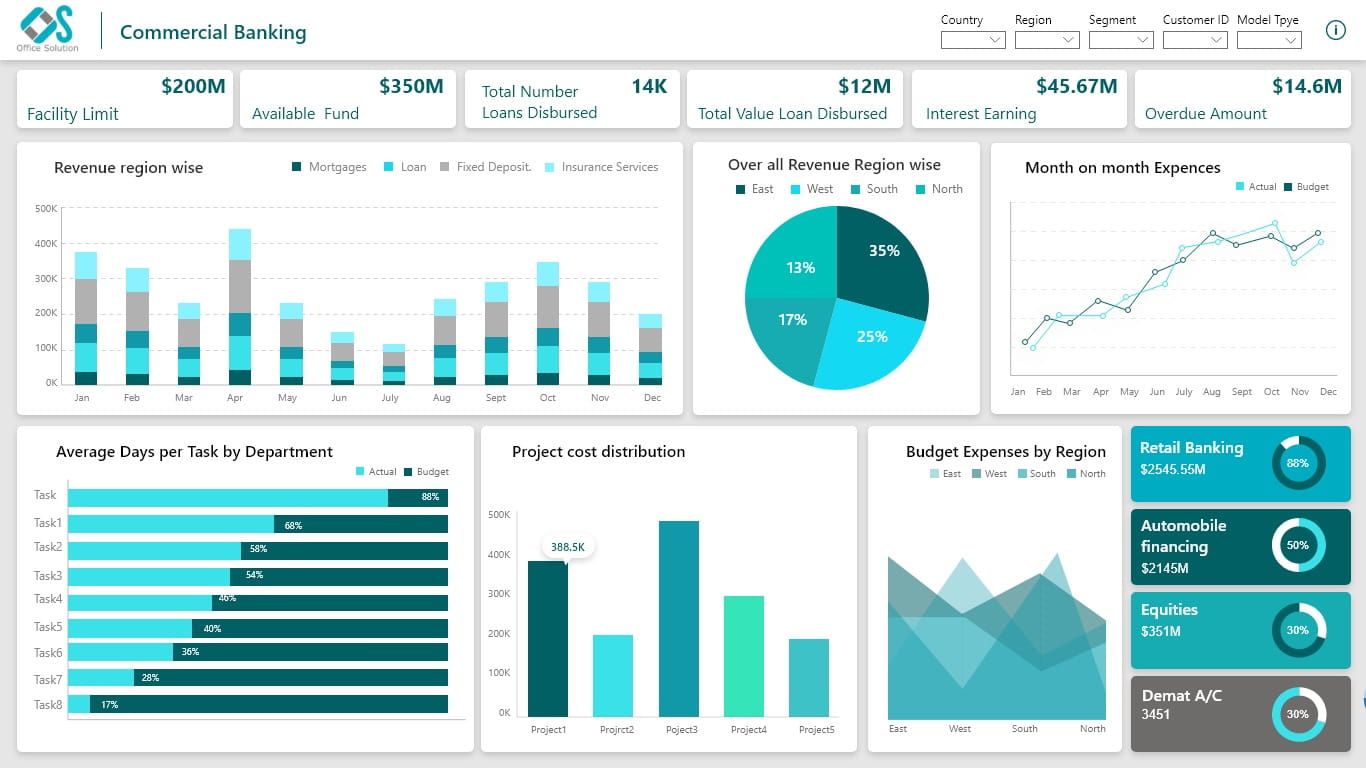1366x768 pixels.
Task: Click the Demat A/C donut icon
Action: click(1298, 714)
